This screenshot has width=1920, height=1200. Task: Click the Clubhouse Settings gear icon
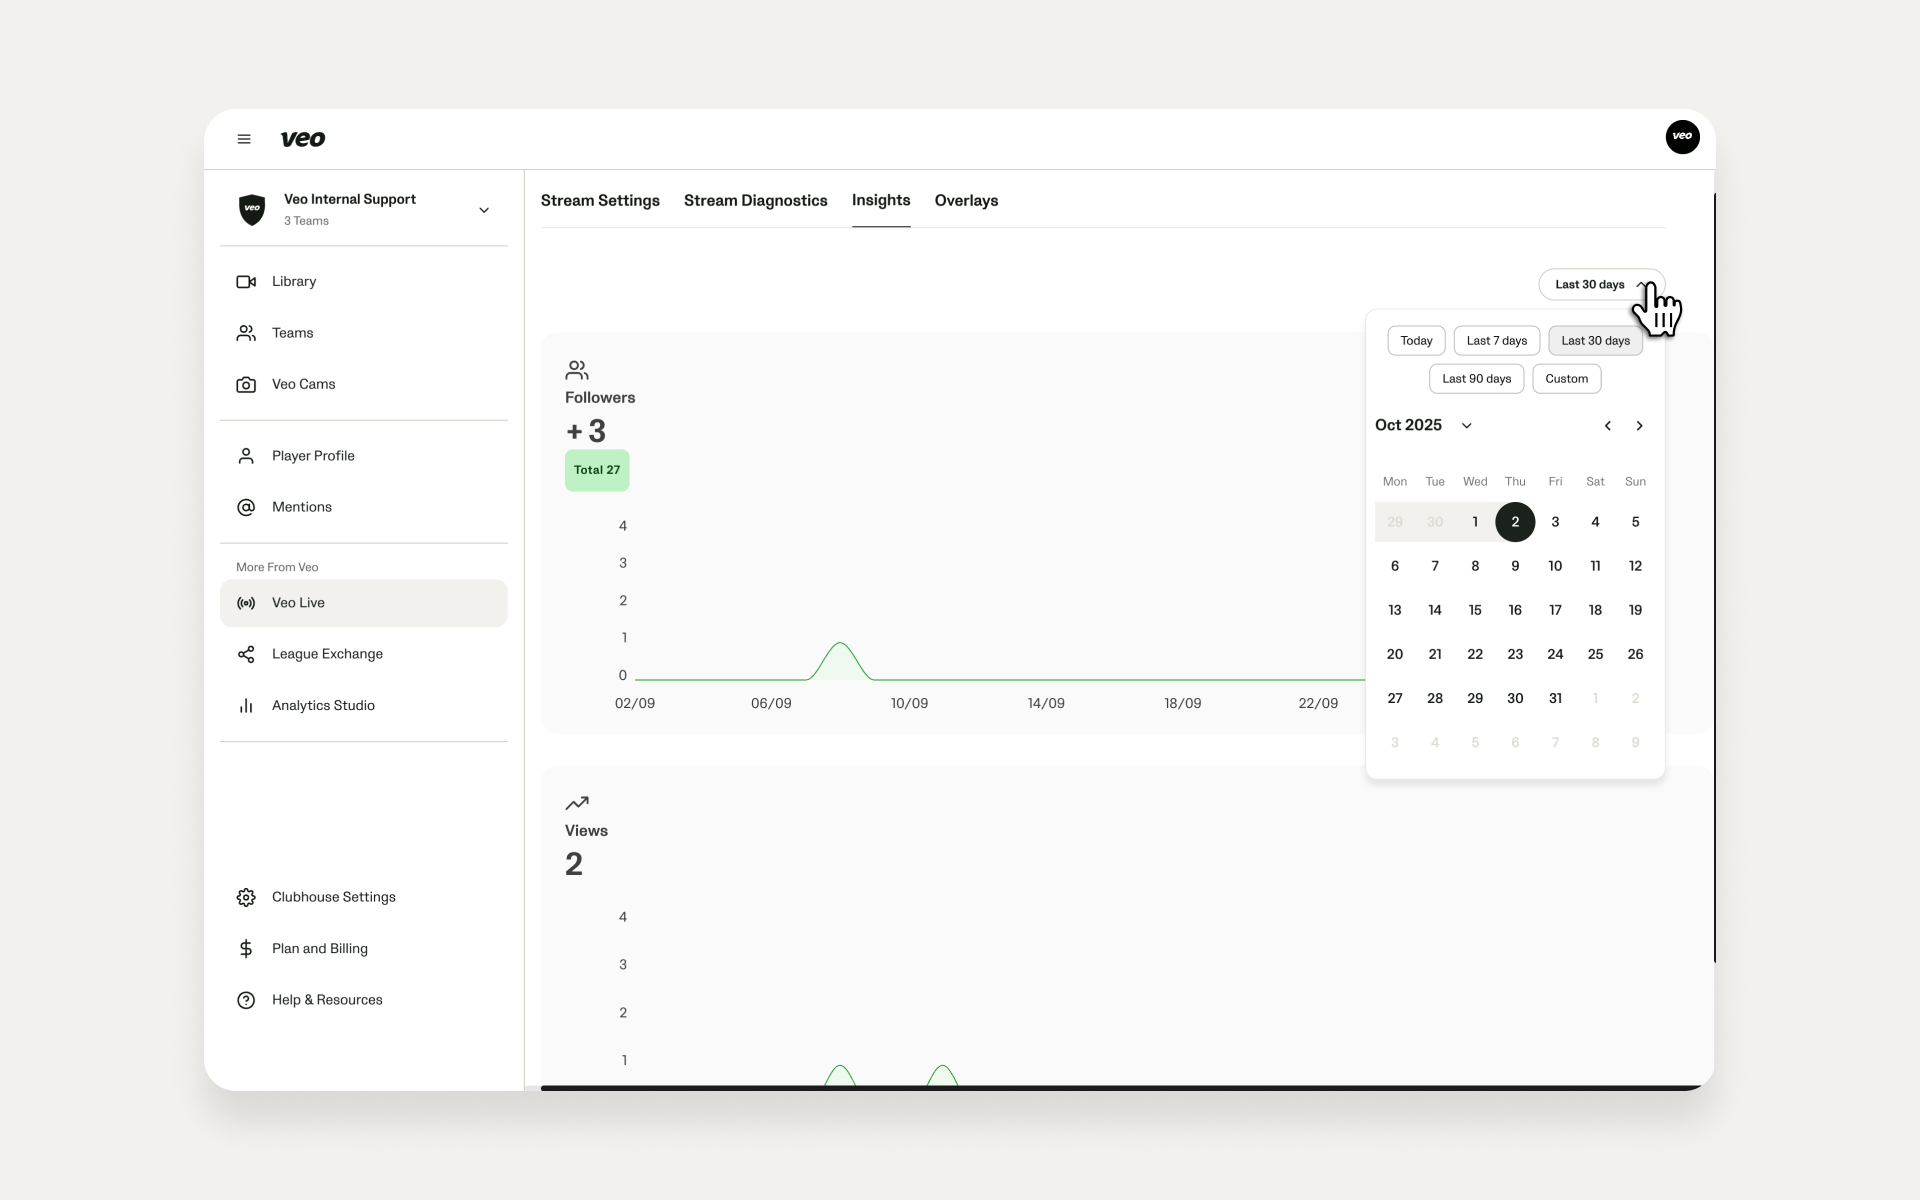[x=246, y=897]
